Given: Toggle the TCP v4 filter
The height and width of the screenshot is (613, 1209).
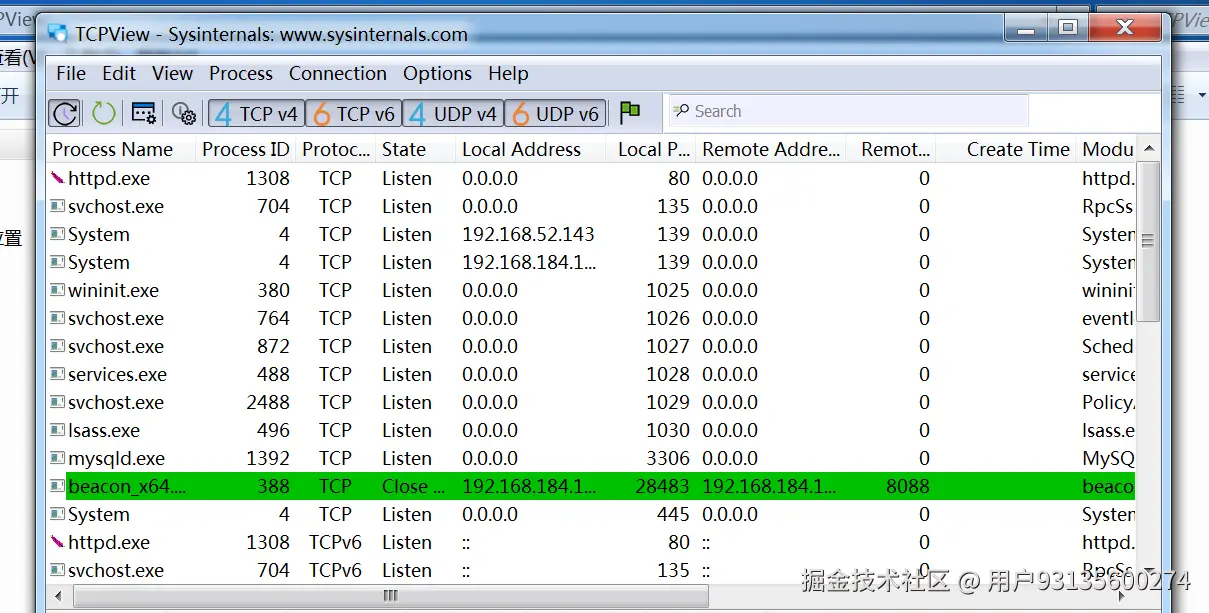Looking at the screenshot, I should [x=255, y=113].
